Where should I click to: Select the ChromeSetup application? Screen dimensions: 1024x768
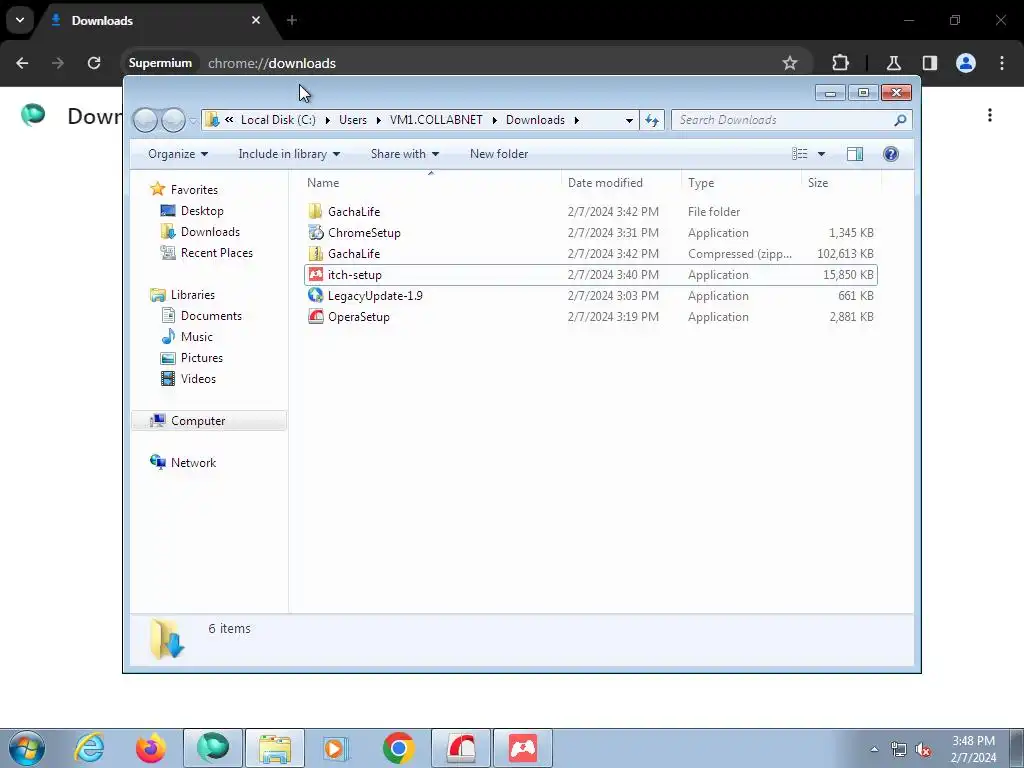click(591, 232)
